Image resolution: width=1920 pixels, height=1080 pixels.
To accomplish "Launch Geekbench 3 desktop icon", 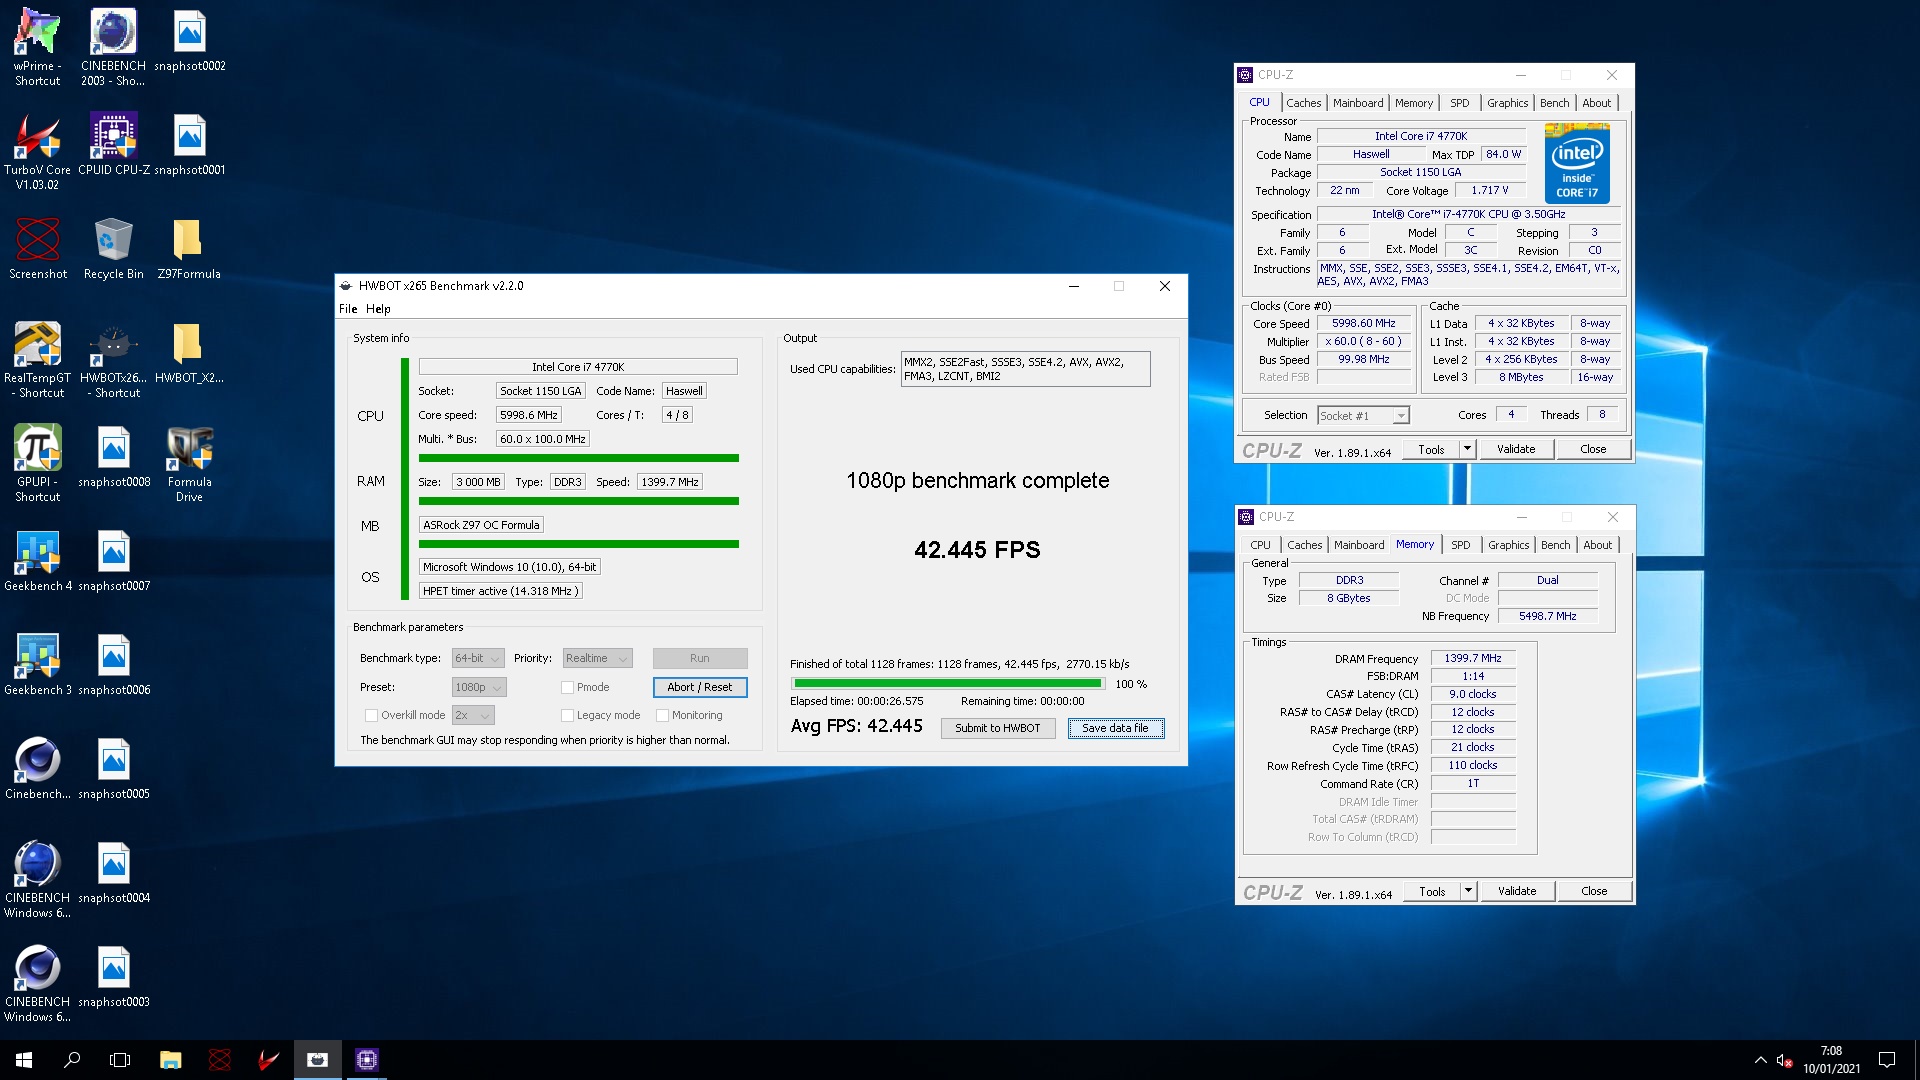I will point(38,665).
